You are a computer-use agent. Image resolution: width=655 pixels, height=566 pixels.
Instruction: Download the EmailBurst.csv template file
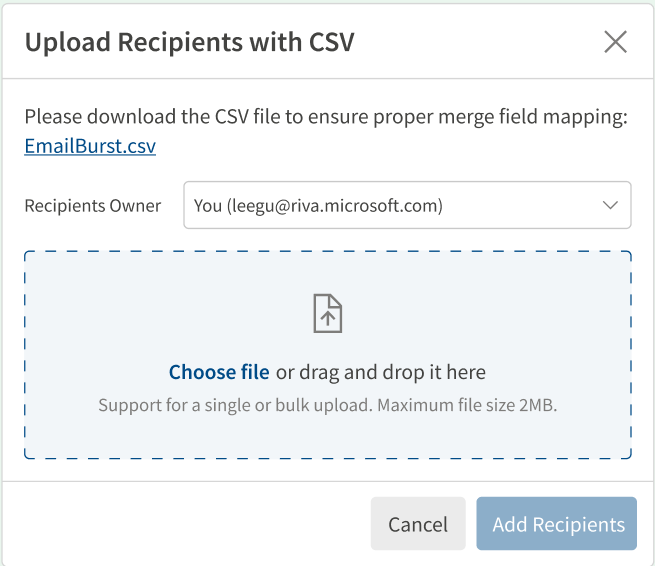(90, 146)
